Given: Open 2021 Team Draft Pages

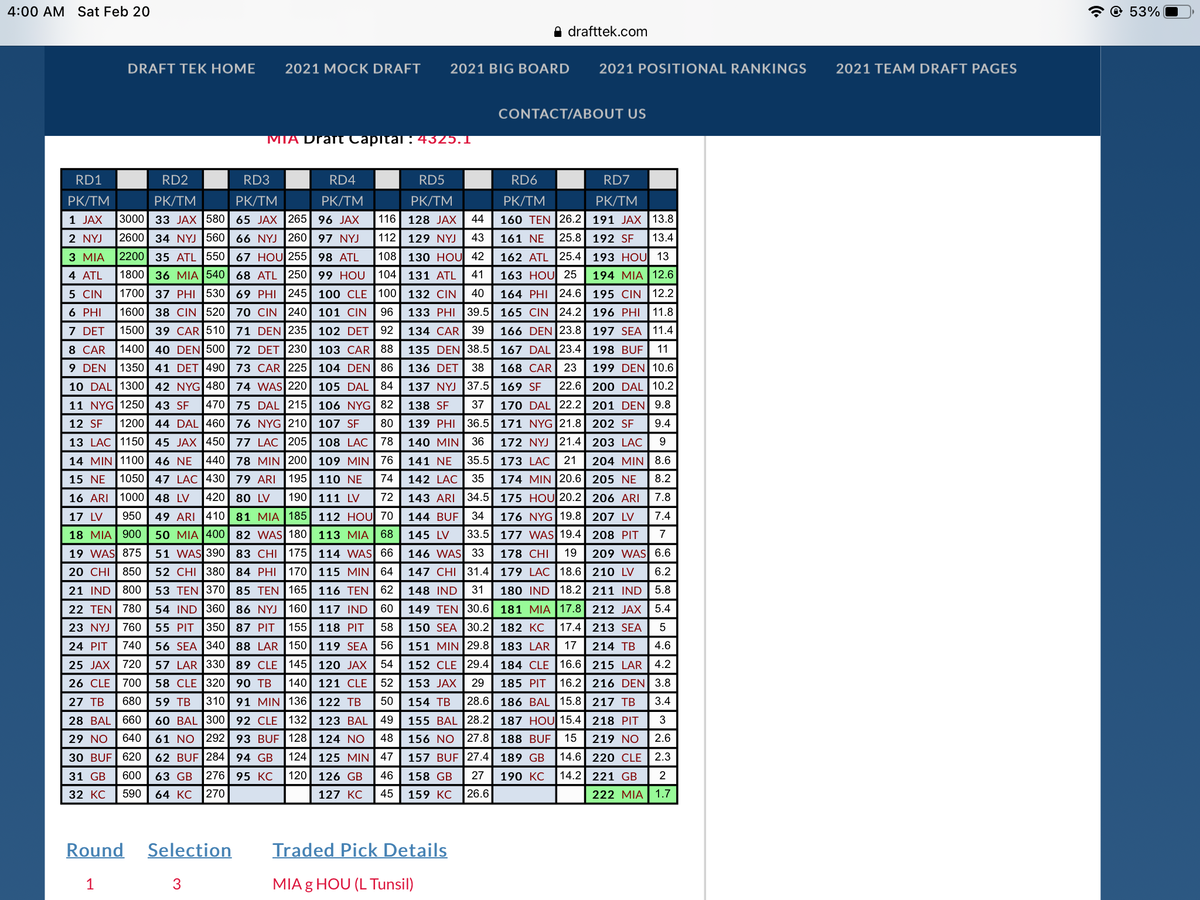Looking at the screenshot, I should [926, 68].
